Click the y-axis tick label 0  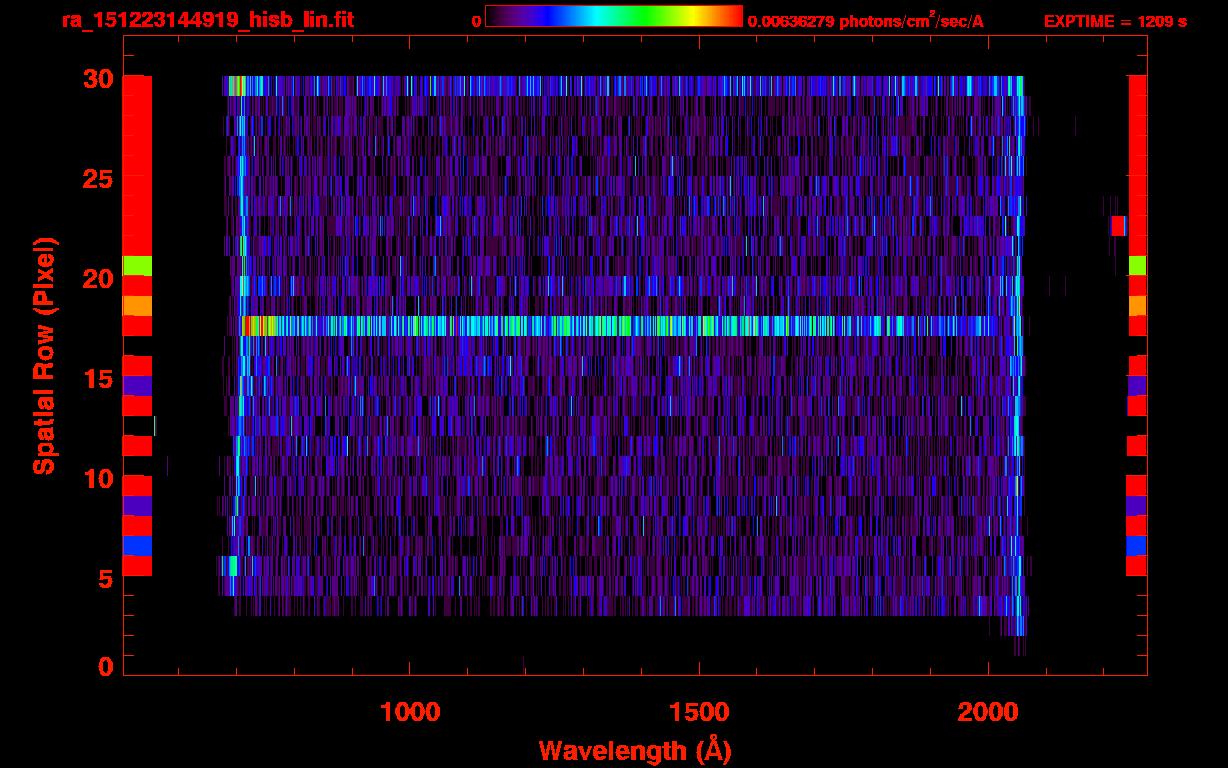coord(106,667)
